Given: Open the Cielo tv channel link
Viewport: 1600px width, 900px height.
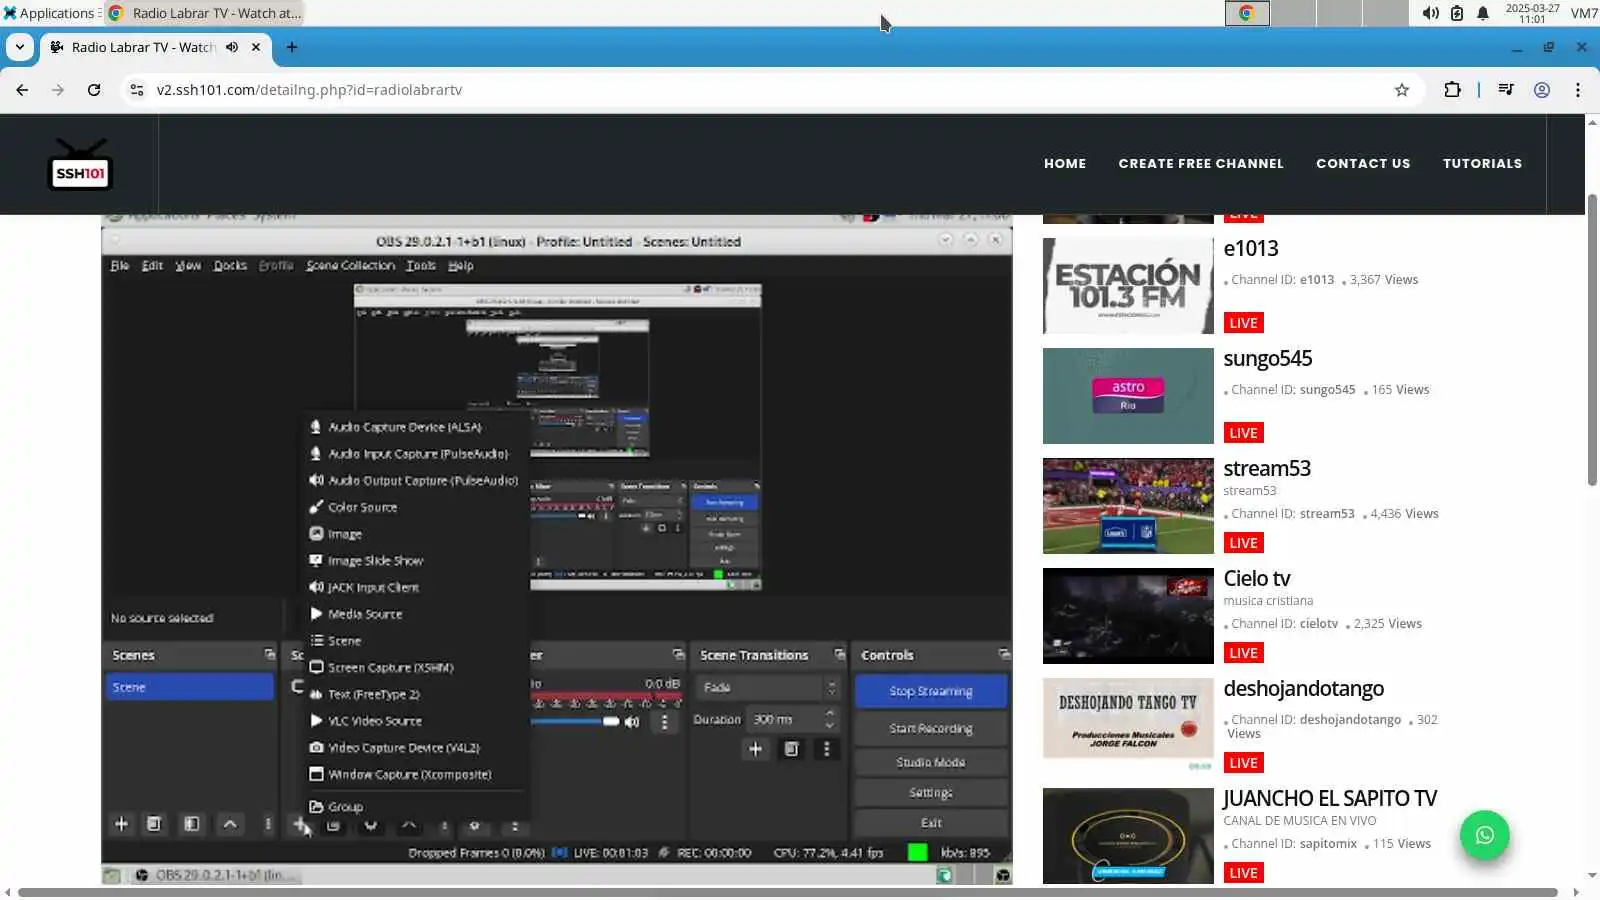Looking at the screenshot, I should (1257, 578).
